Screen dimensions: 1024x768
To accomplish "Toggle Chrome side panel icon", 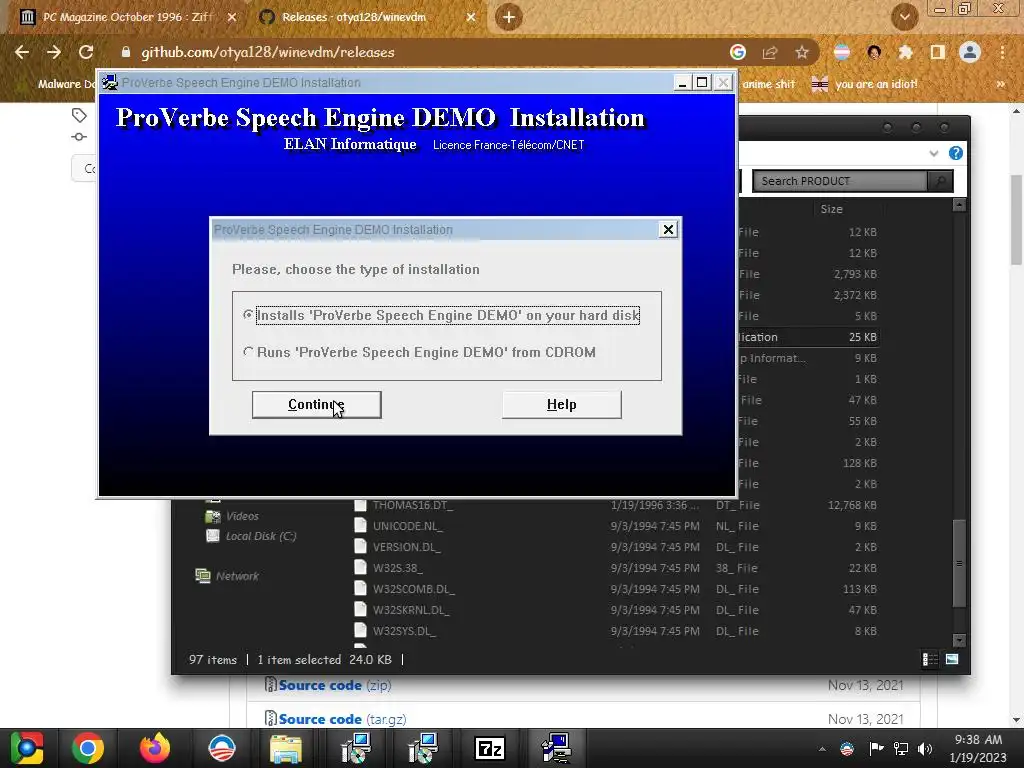I will click(x=938, y=52).
